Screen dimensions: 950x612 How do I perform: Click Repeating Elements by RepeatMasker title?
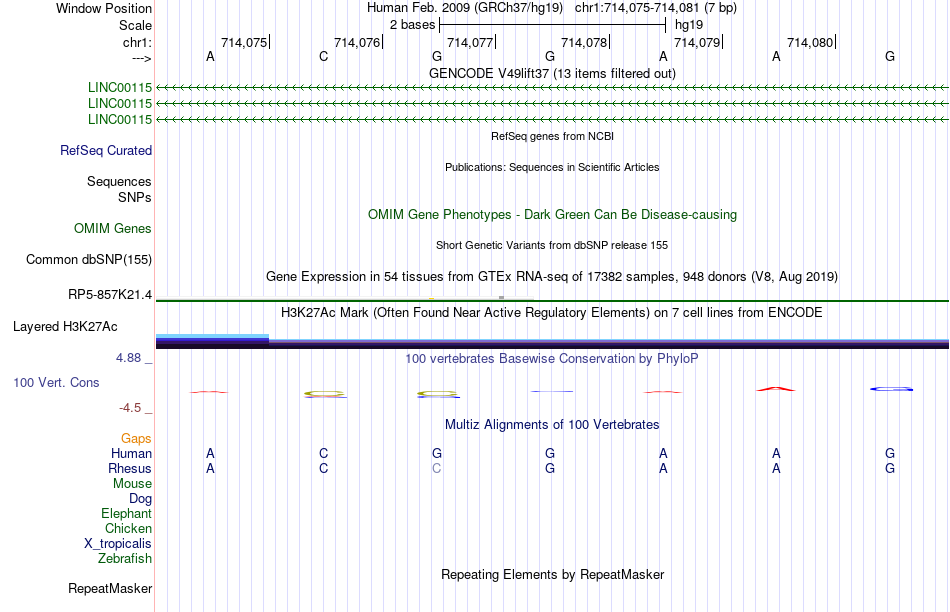[x=552, y=574]
